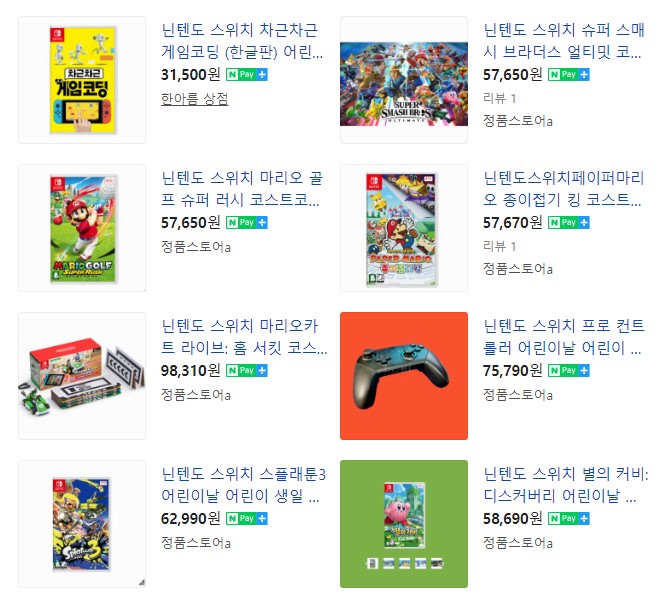Open the 닌텐도 스위치 스플래툰3 product title
666x600 pixels.
click(x=243, y=485)
